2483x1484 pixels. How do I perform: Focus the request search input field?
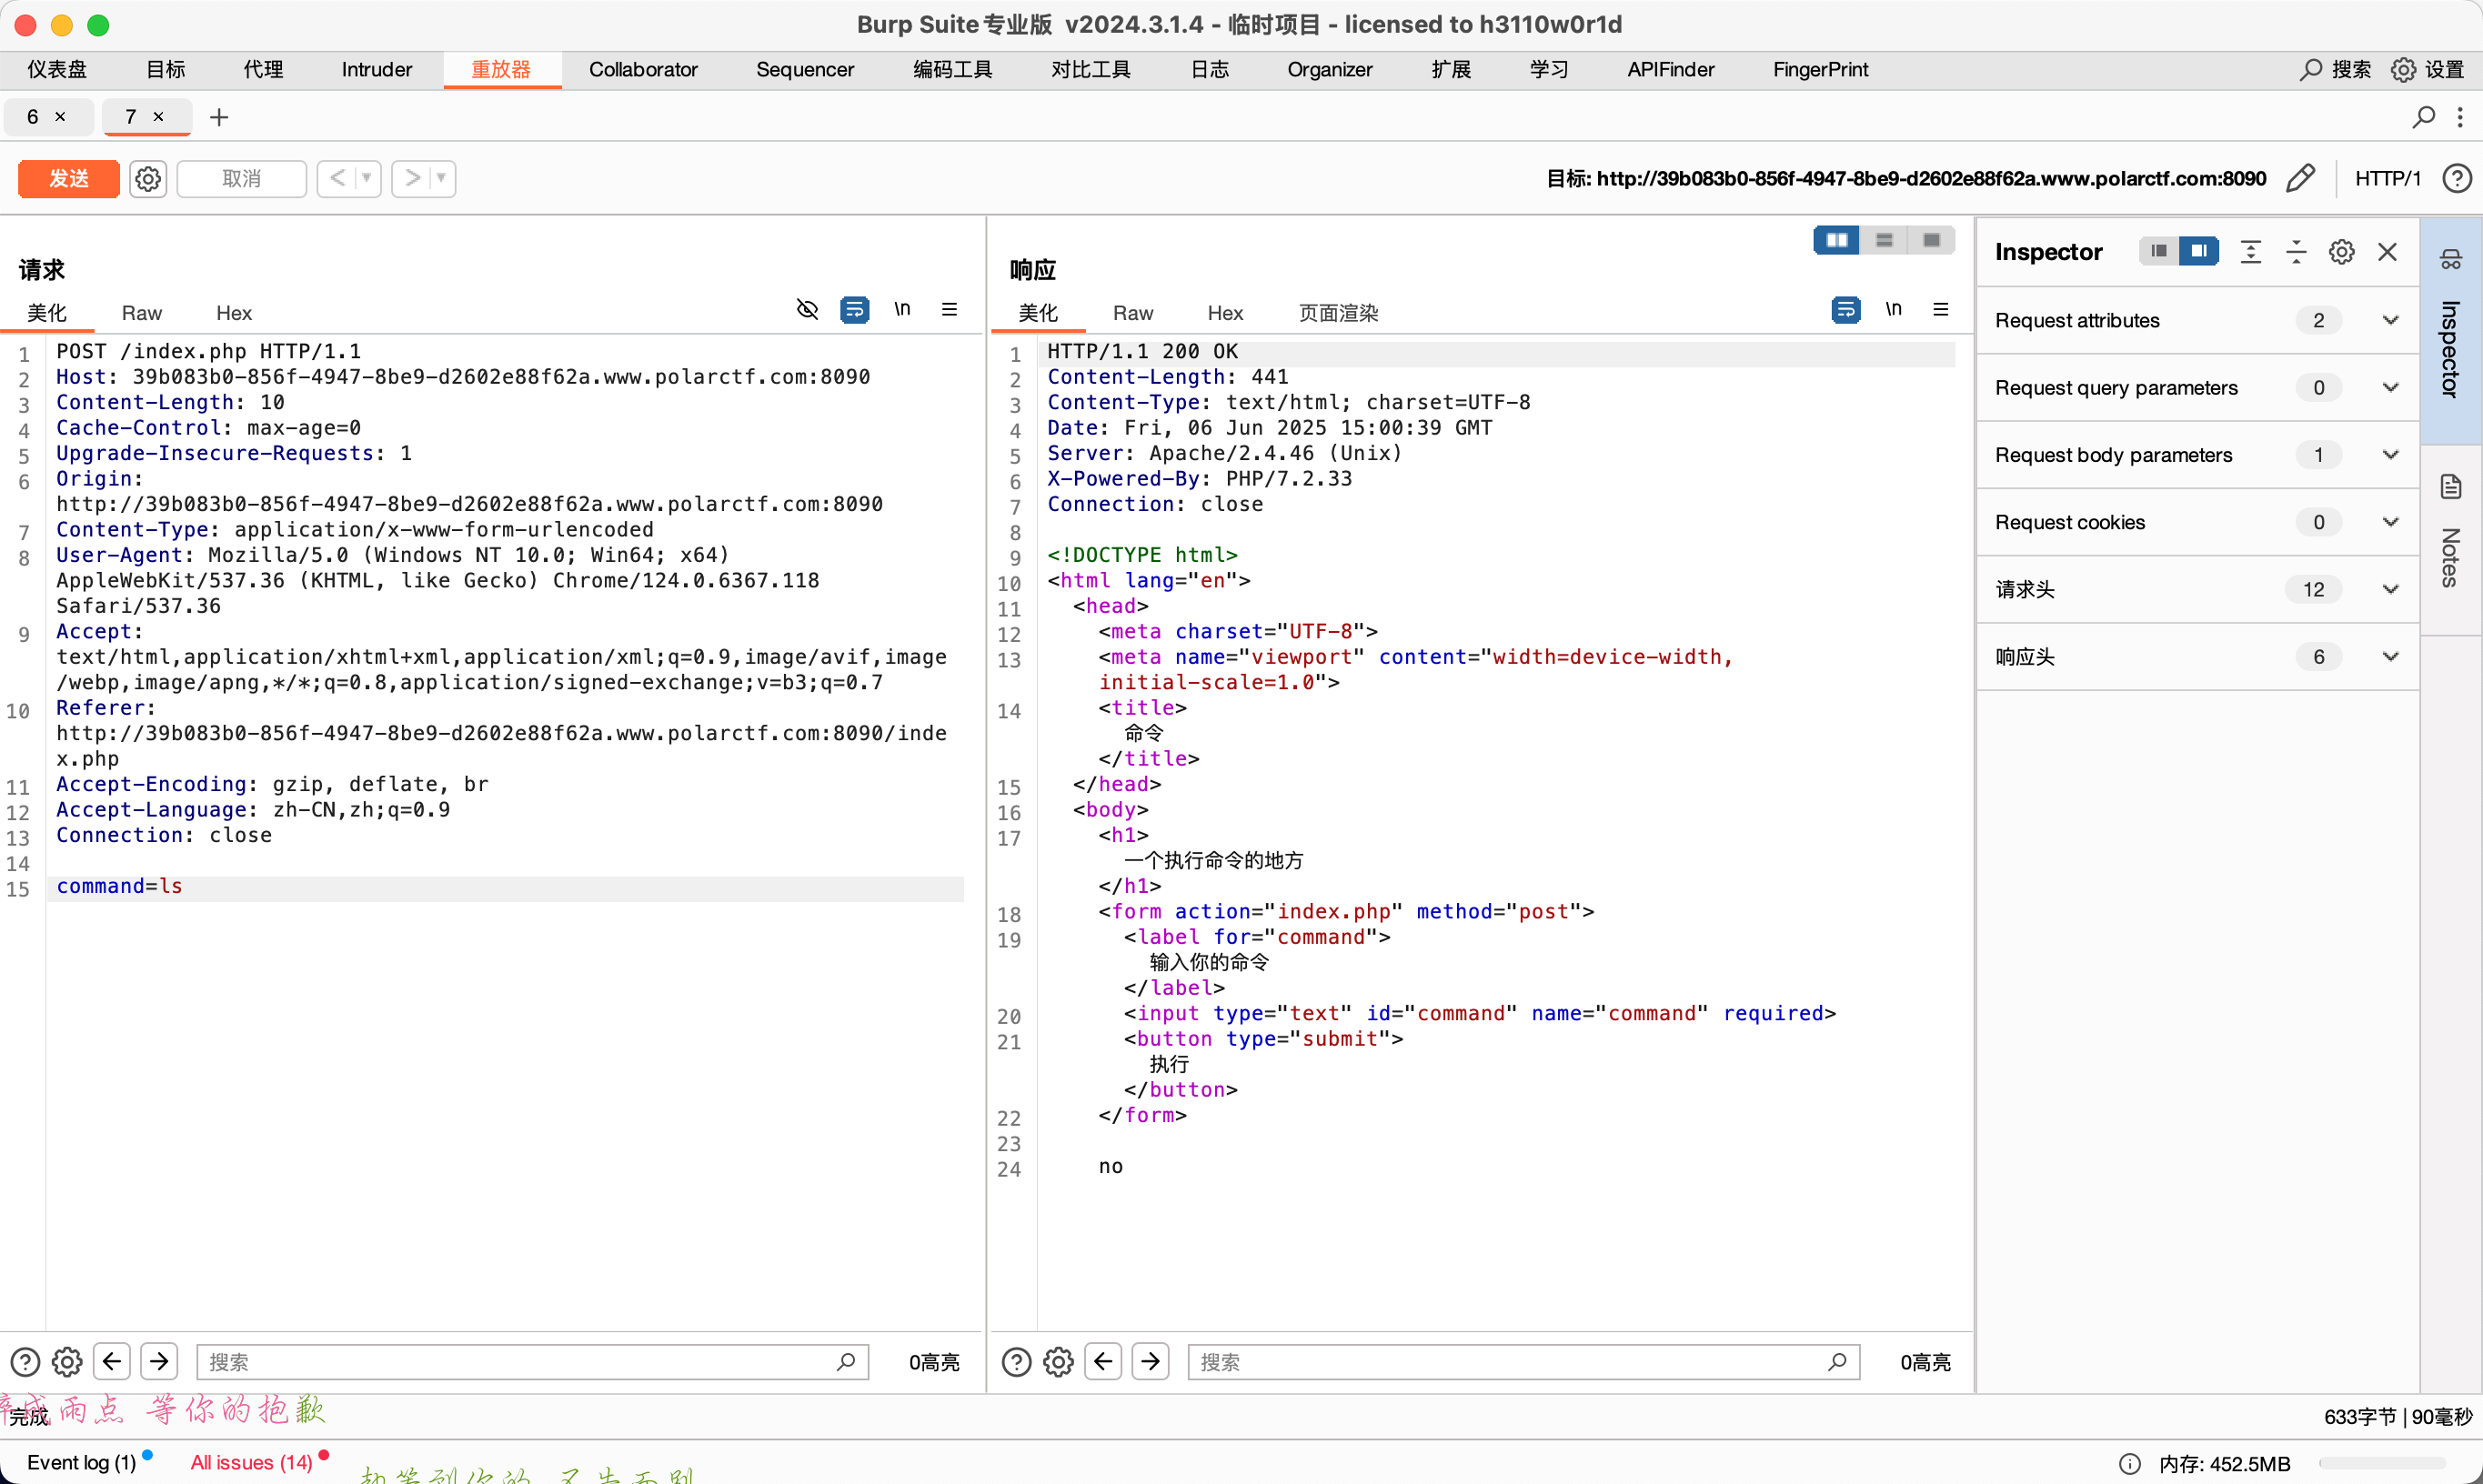click(520, 1362)
